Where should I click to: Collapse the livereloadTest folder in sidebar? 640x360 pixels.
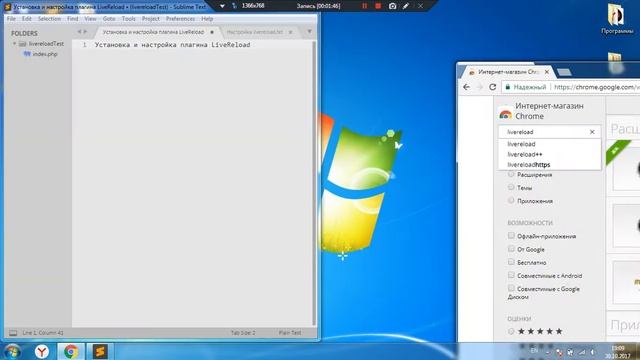(14, 43)
